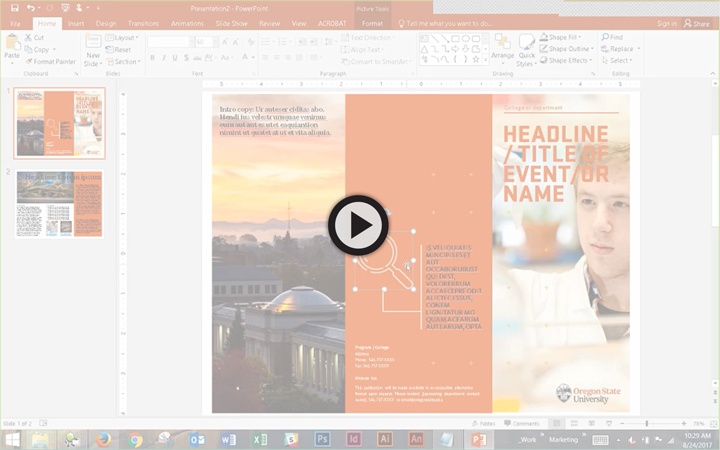Screen dimensions: 720x450
Task: Center the text
Action: (x=276, y=57)
